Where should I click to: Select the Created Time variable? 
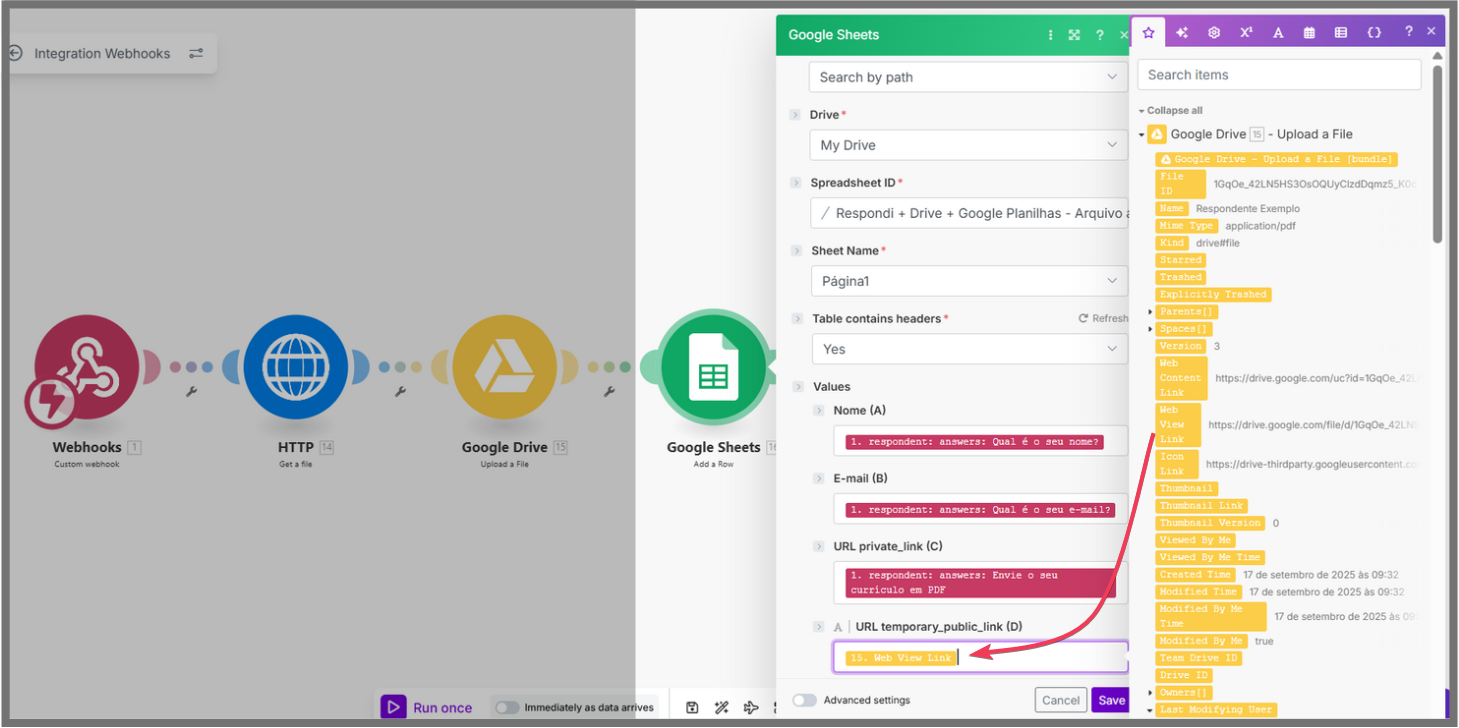1195,575
